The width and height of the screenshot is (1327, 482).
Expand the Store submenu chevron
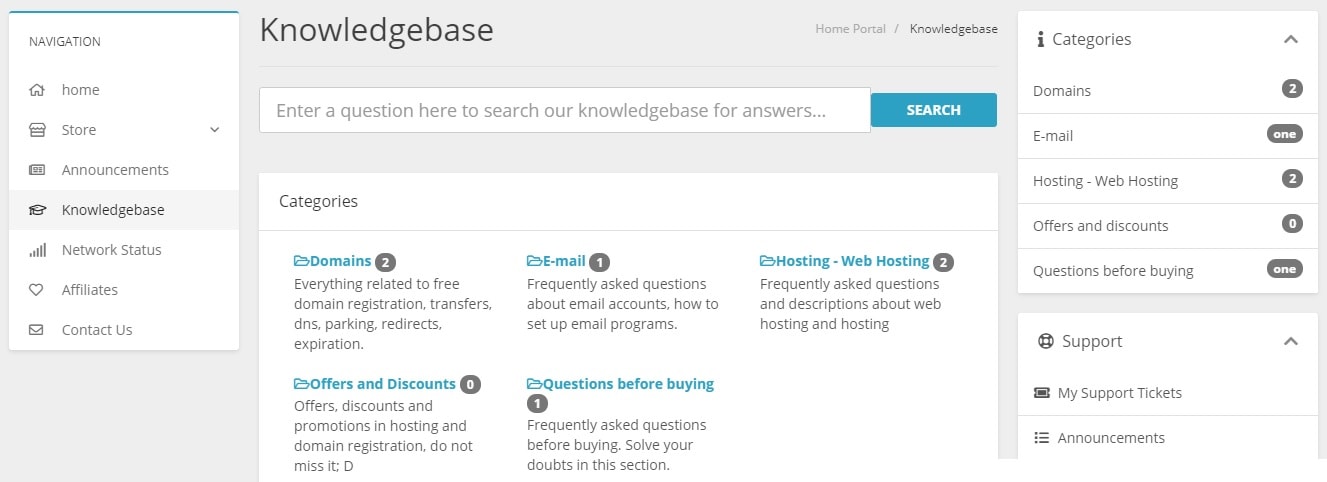point(214,130)
